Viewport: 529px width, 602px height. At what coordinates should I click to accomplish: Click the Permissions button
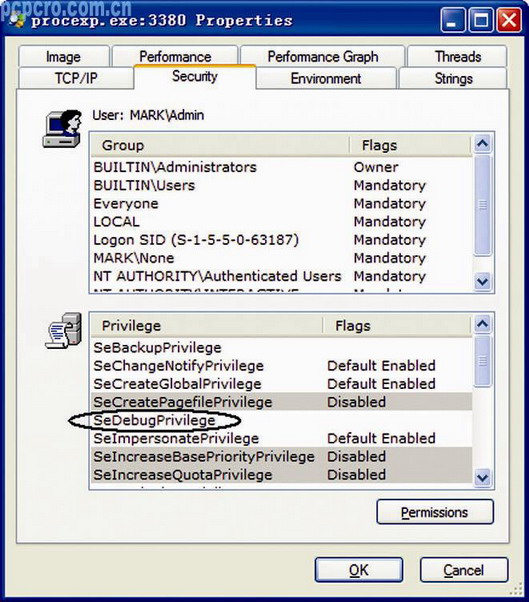pyautogui.click(x=435, y=512)
